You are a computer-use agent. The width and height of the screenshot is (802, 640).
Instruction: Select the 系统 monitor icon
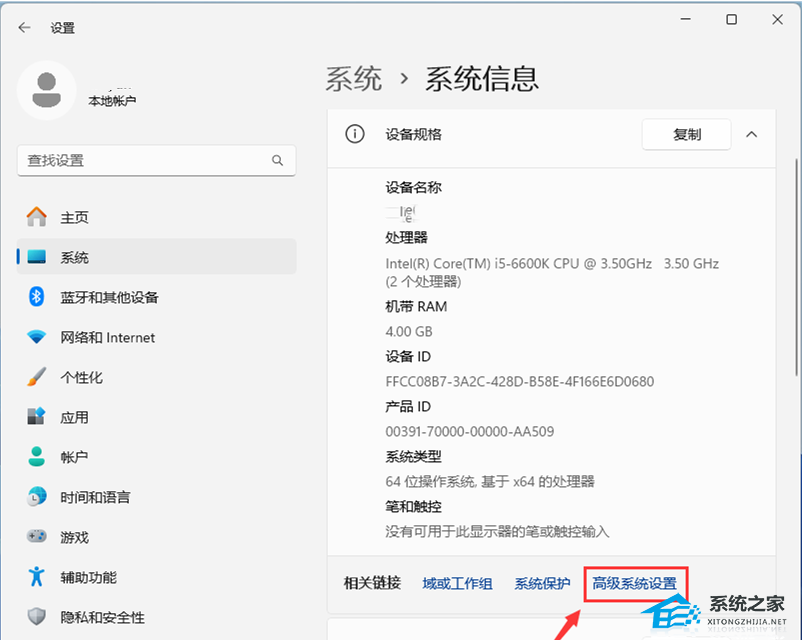point(37,257)
